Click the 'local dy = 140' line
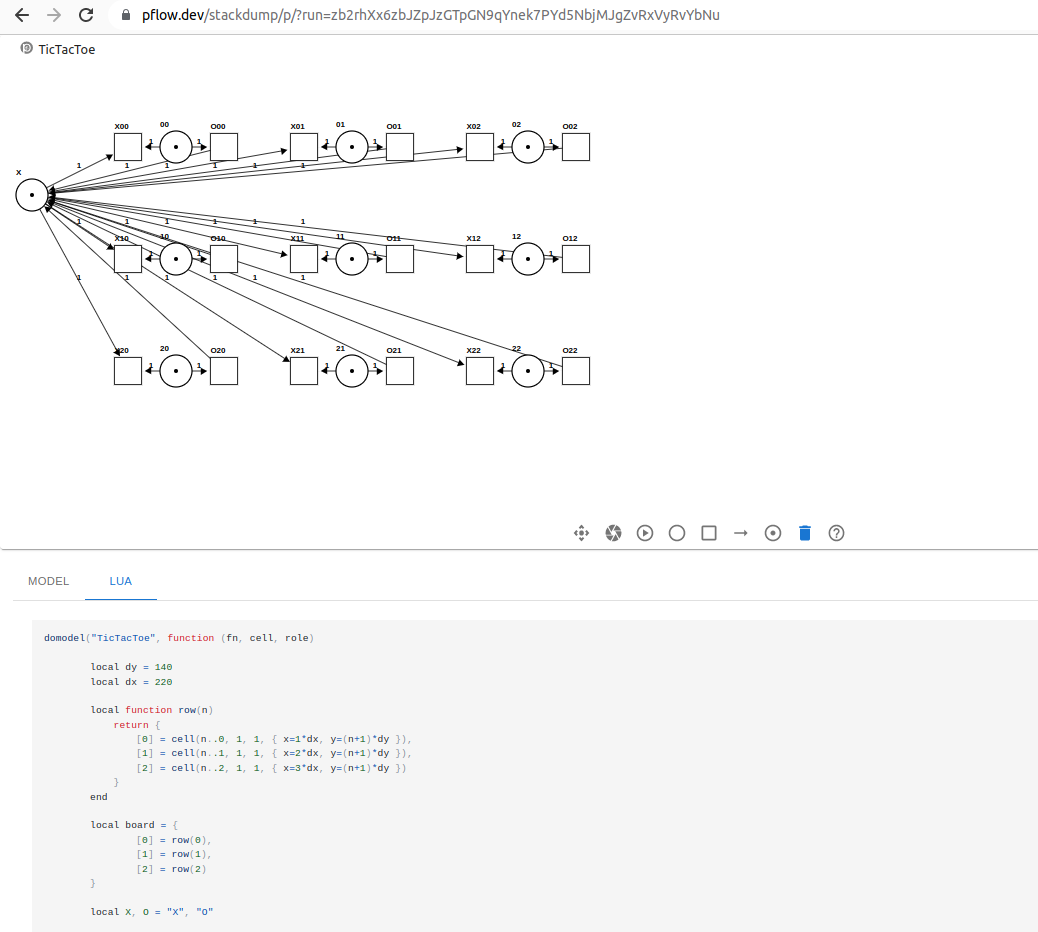The image size is (1038, 932). click(131, 667)
